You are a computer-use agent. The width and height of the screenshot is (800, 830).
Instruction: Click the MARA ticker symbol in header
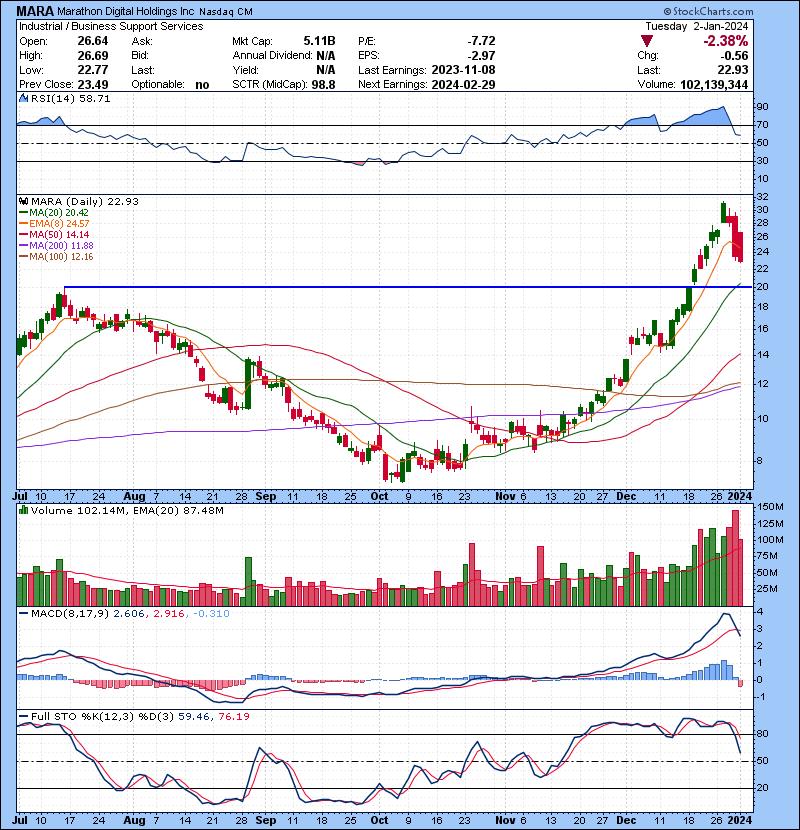[x=35, y=11]
